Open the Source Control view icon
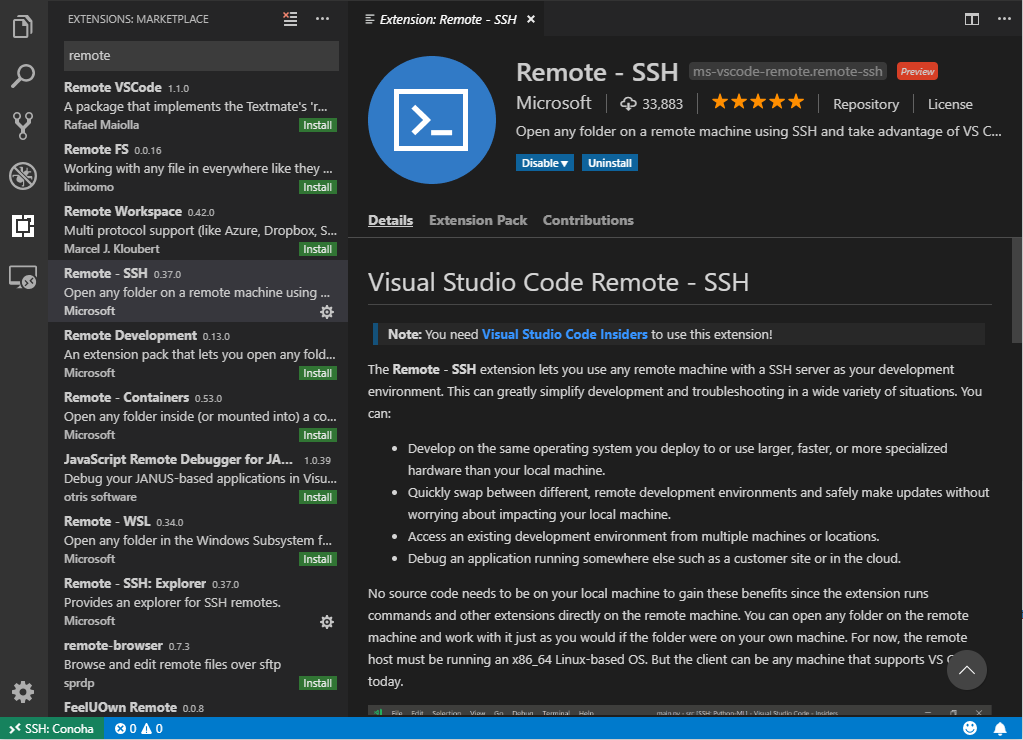This screenshot has height=740, width=1023. pyautogui.click(x=23, y=126)
